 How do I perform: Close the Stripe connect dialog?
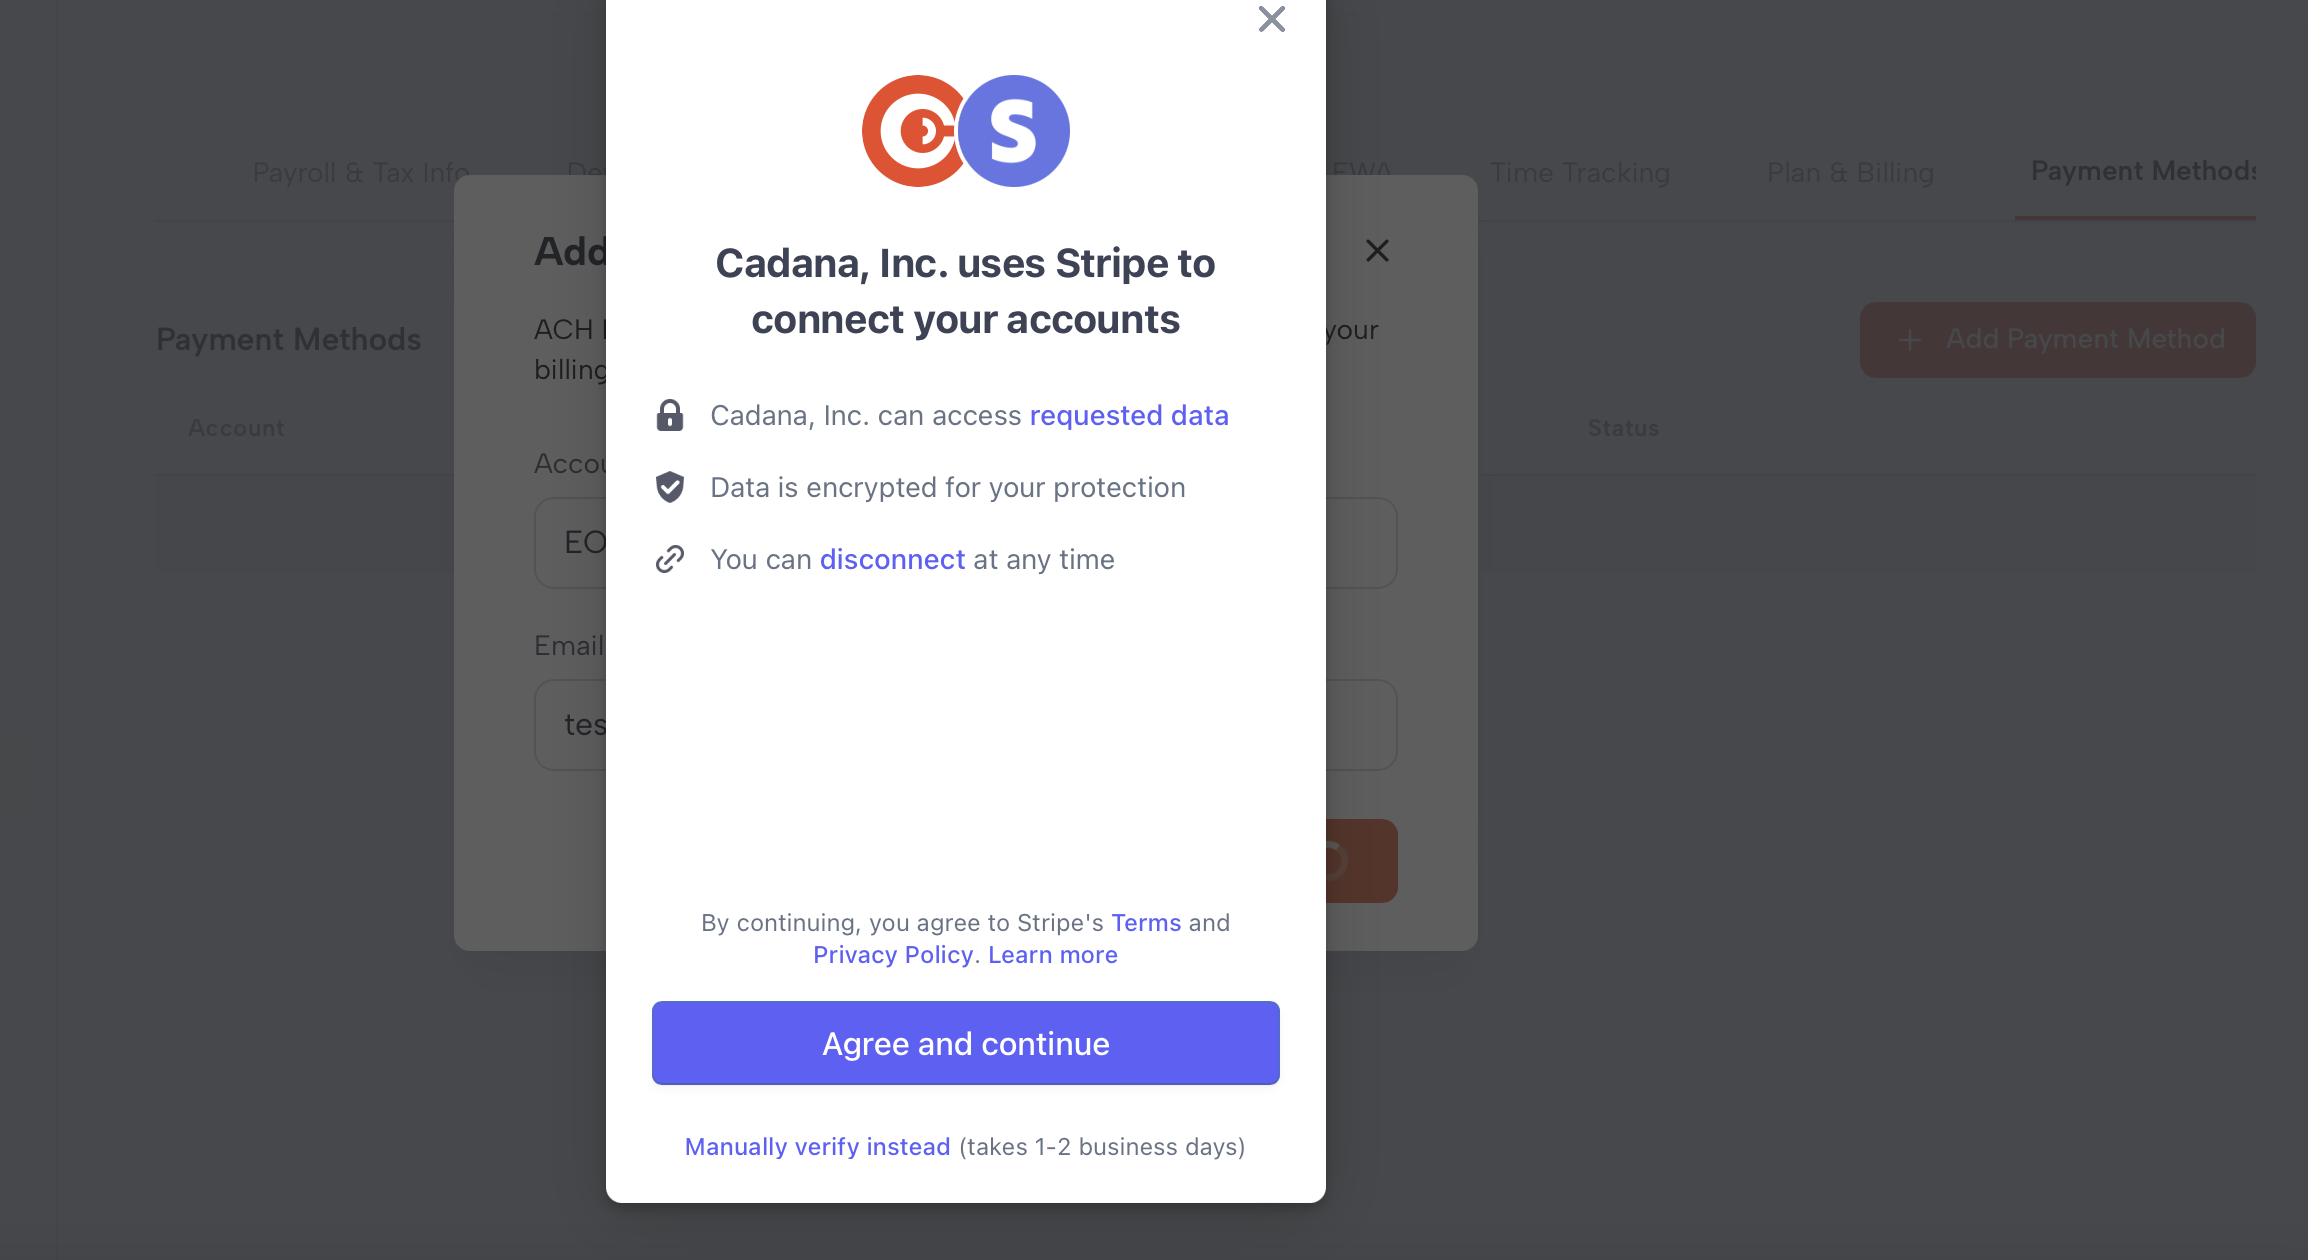point(1271,19)
